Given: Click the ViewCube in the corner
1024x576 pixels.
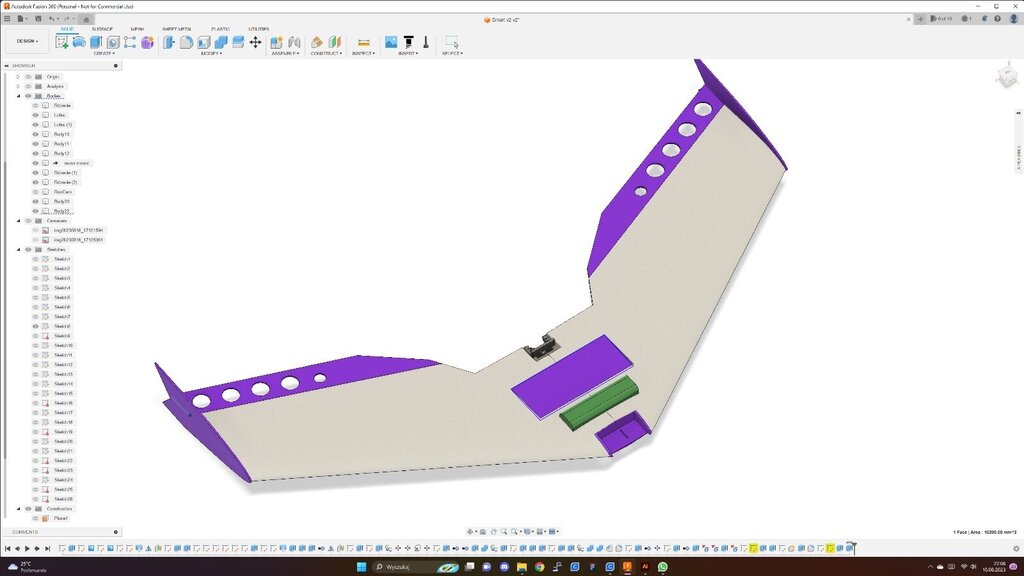Looking at the screenshot, I should (1006, 77).
